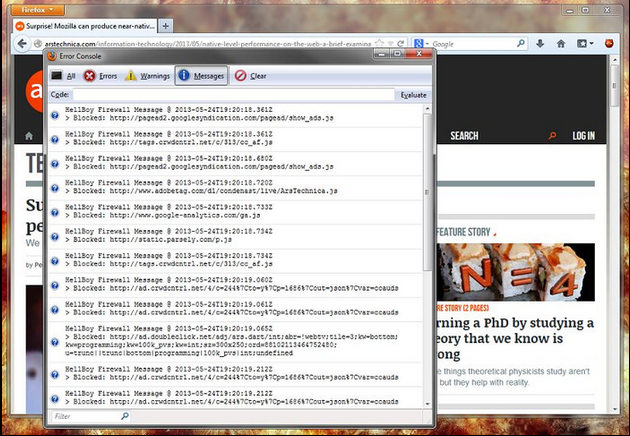Click the orange search icon on Ars page
The width and height of the screenshot is (630, 436).
(552, 136)
